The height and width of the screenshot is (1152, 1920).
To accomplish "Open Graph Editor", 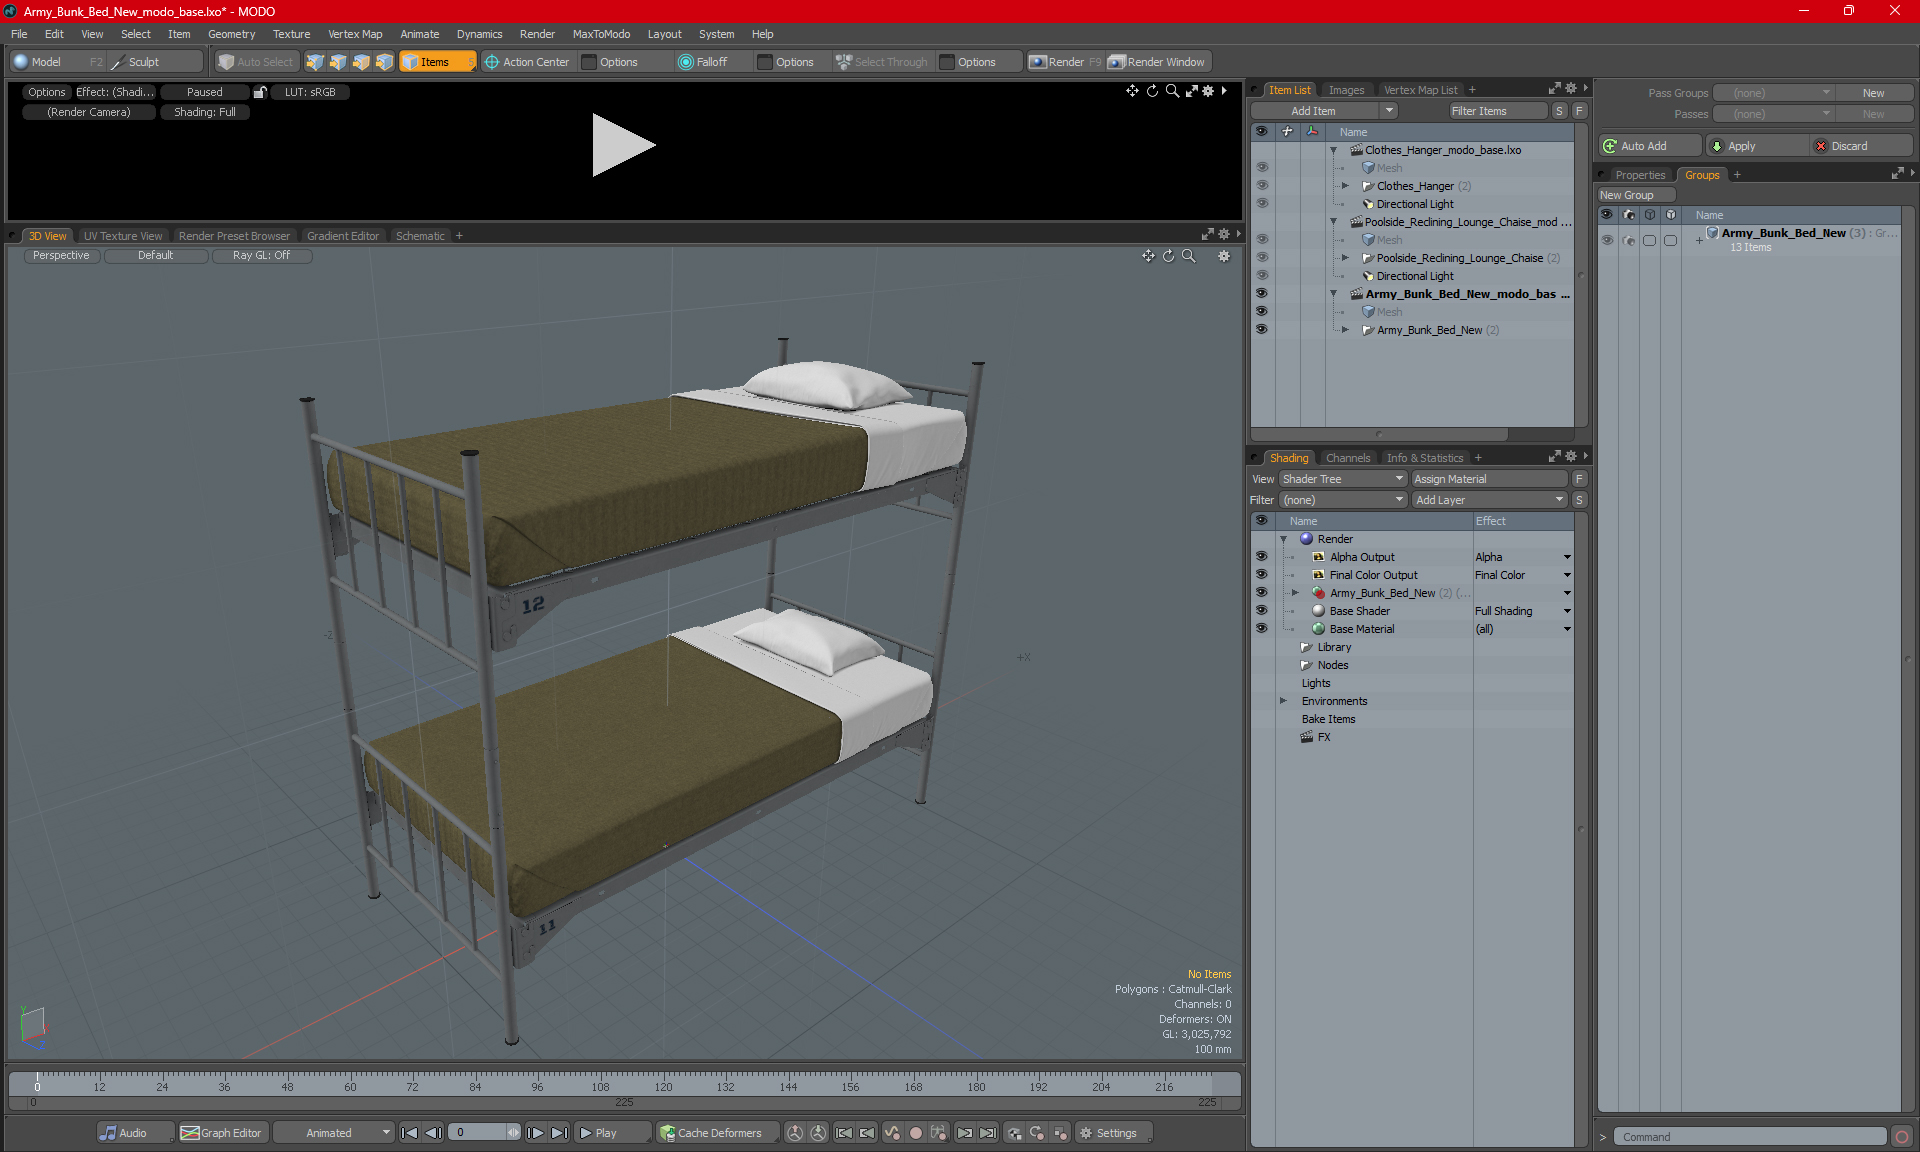I will 222,1133.
